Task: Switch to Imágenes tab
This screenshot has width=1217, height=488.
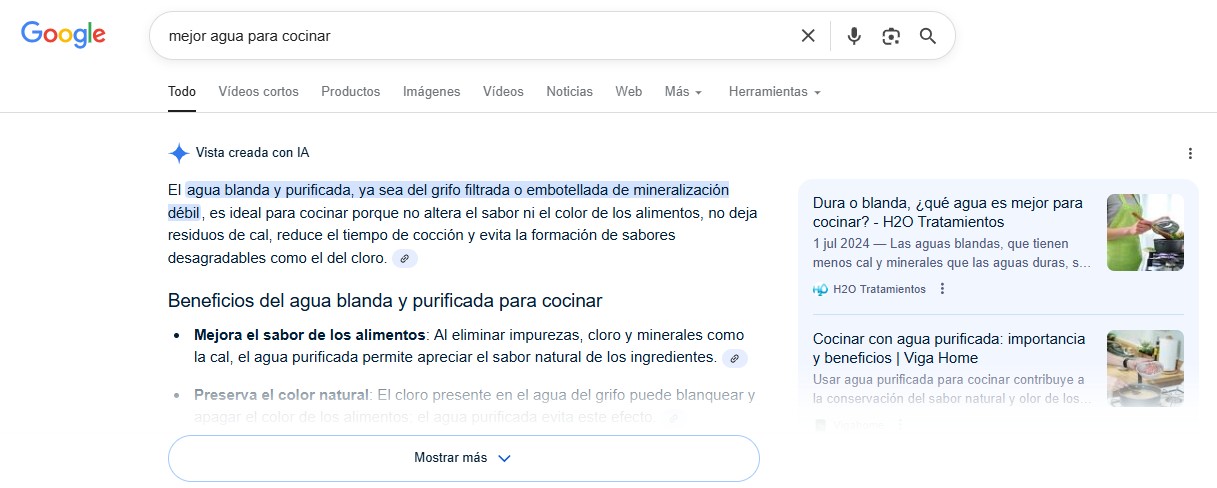Action: point(432,91)
